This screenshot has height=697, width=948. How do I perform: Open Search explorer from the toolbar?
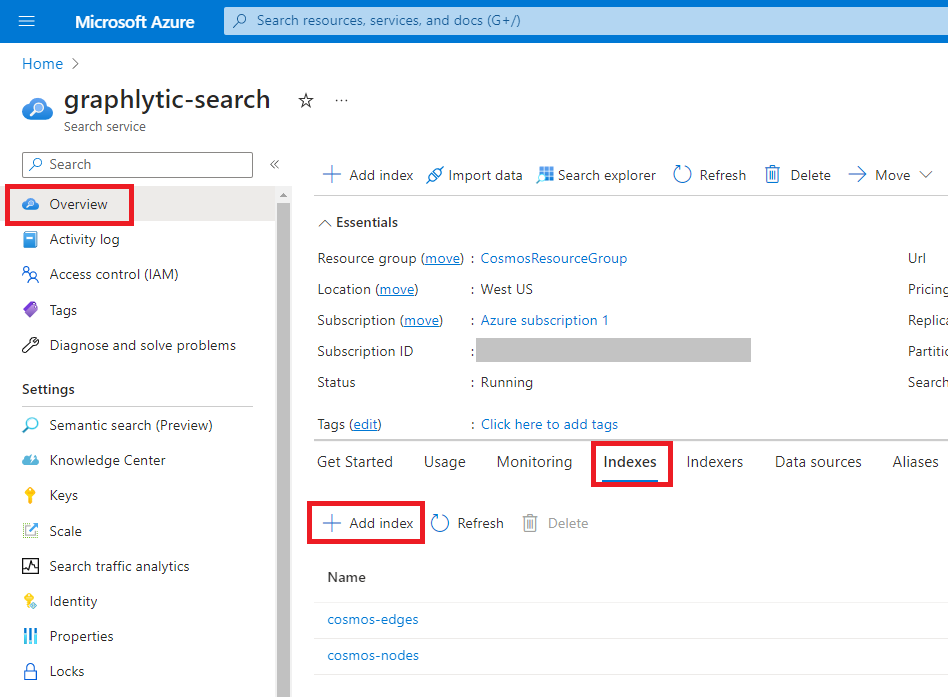596,175
